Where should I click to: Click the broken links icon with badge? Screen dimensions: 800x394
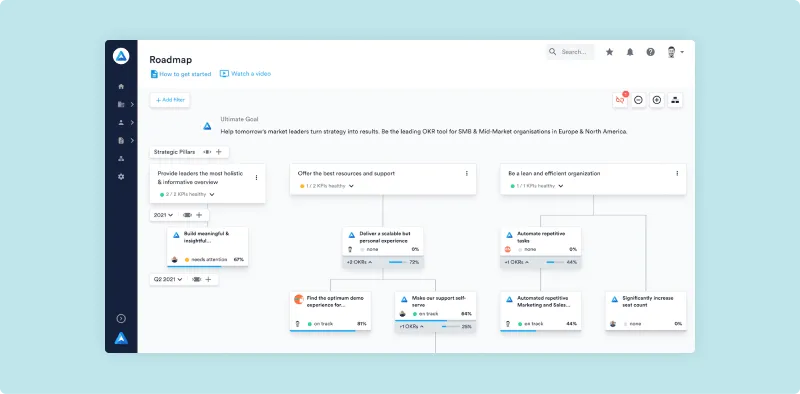pos(620,100)
